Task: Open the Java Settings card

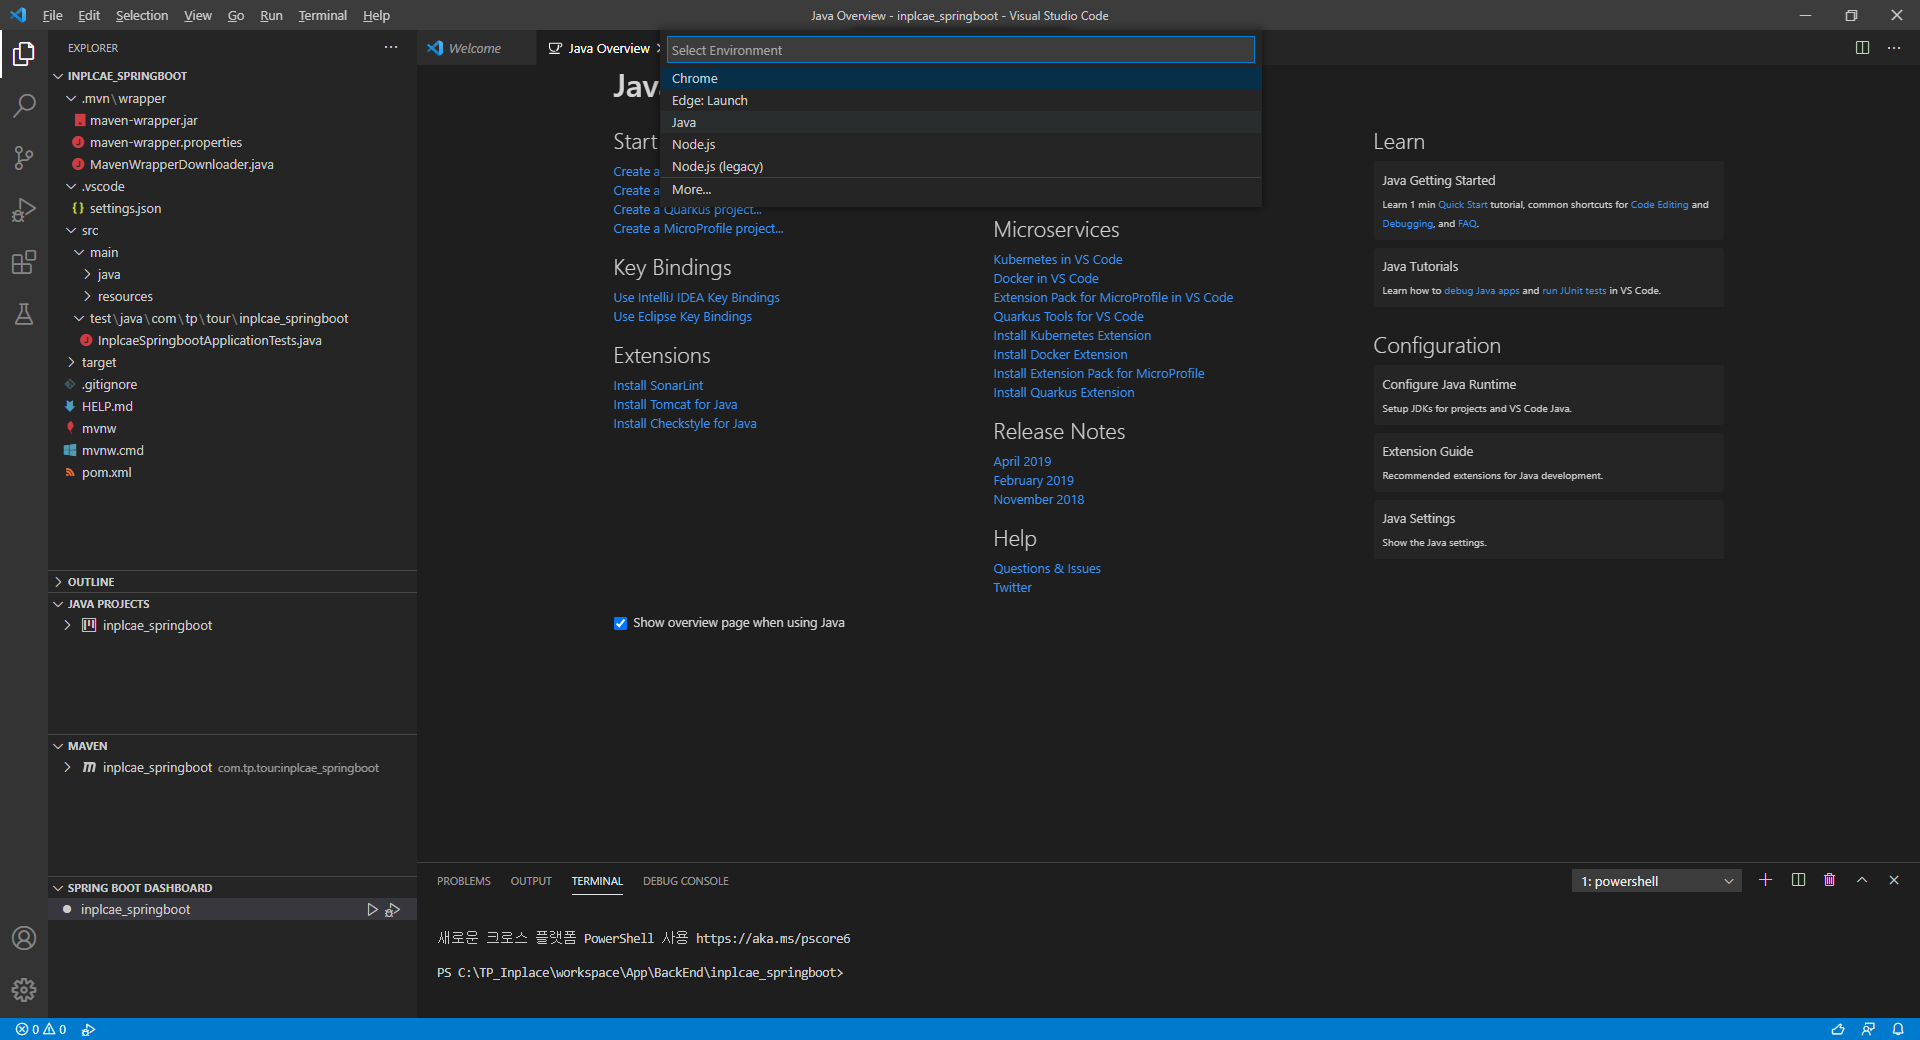Action: point(1548,529)
